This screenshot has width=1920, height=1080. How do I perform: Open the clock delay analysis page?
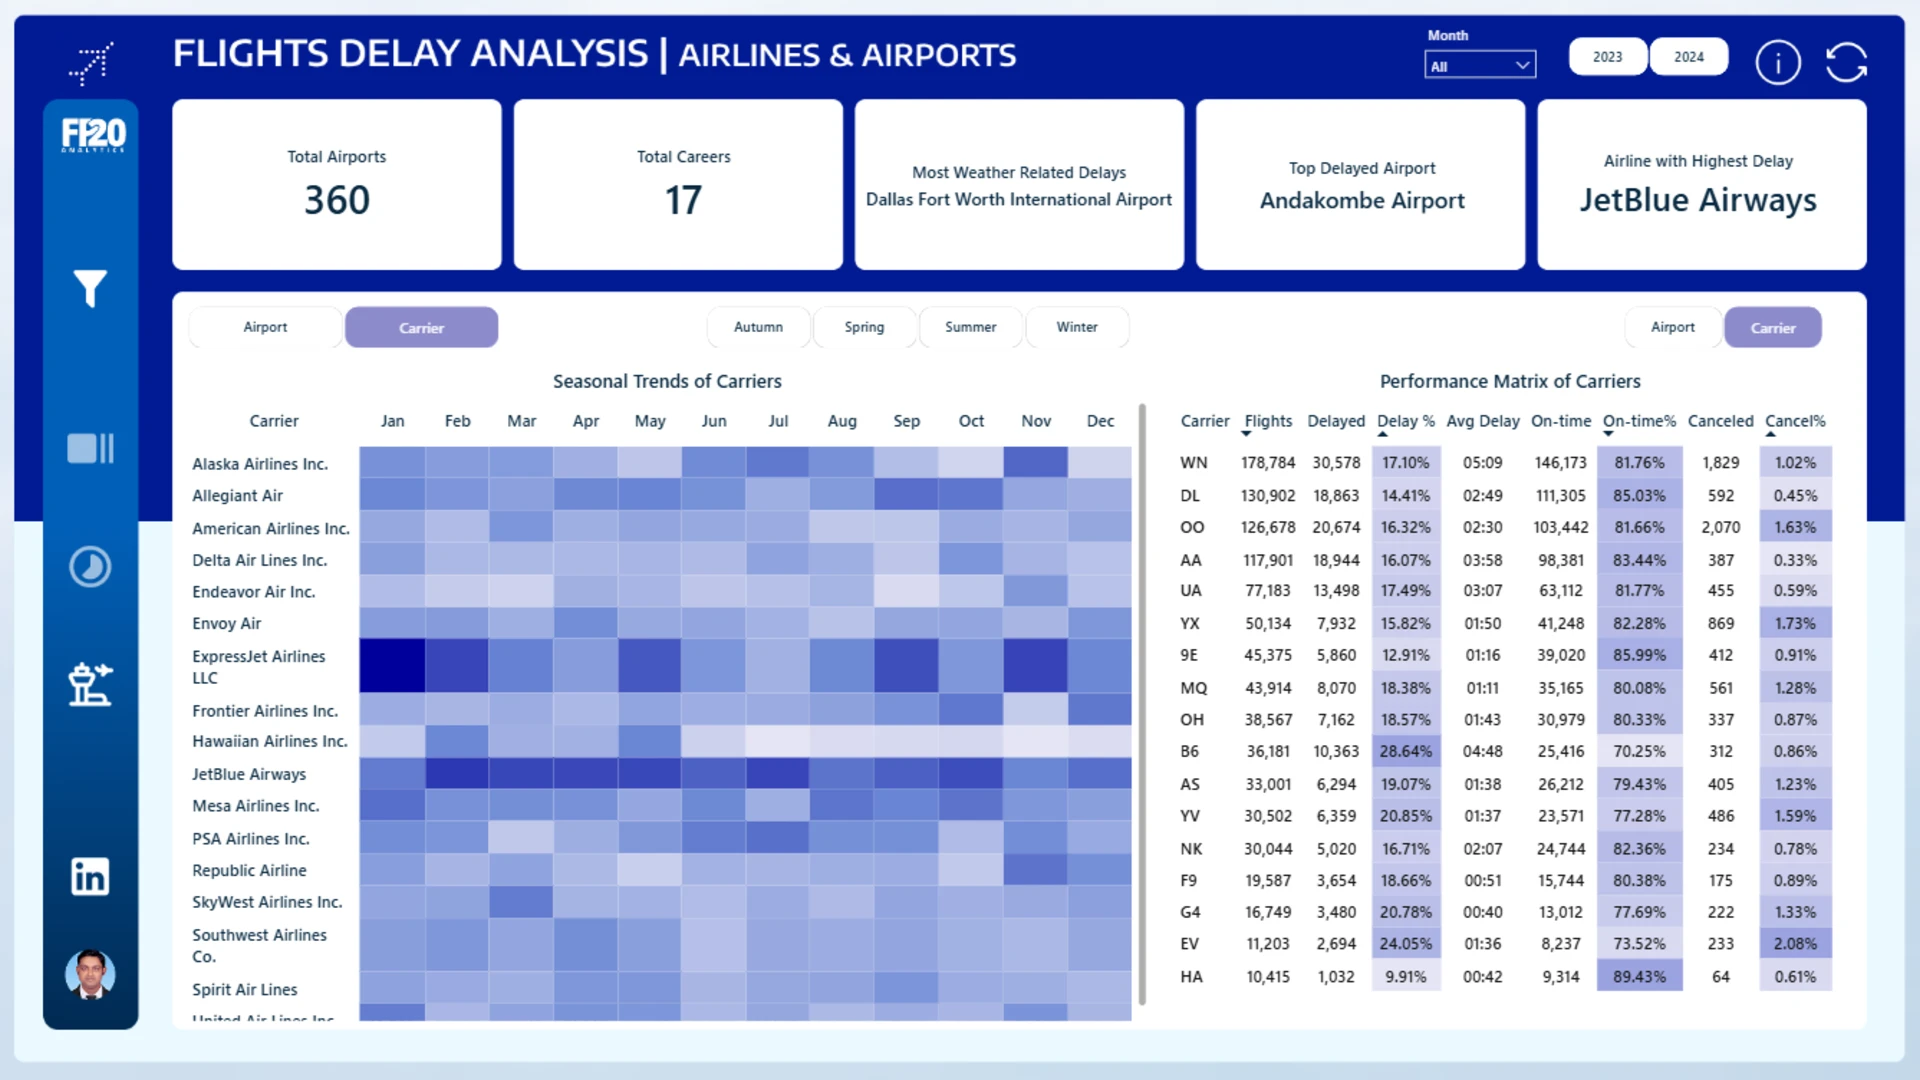pyautogui.click(x=90, y=567)
